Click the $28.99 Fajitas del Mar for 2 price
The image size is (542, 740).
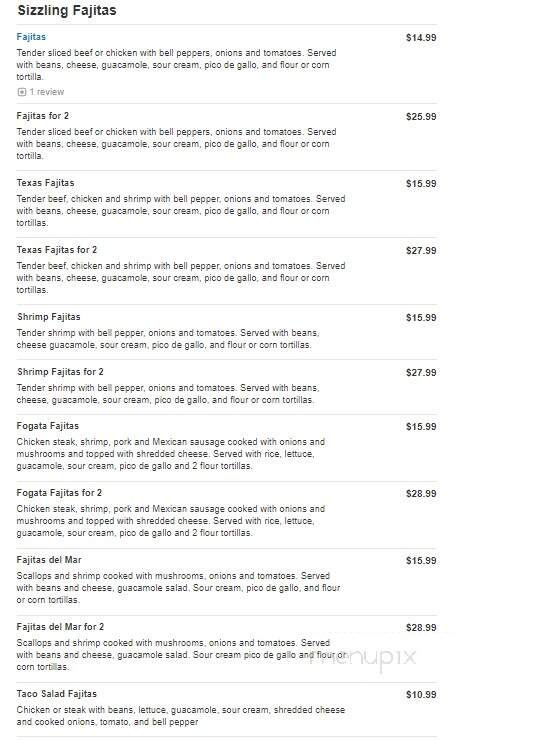tap(421, 628)
